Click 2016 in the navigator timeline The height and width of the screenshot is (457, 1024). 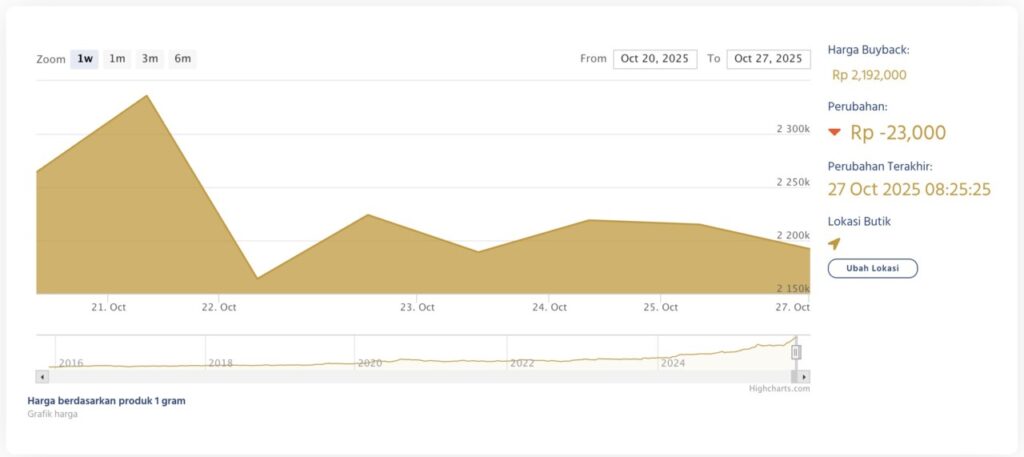70,363
